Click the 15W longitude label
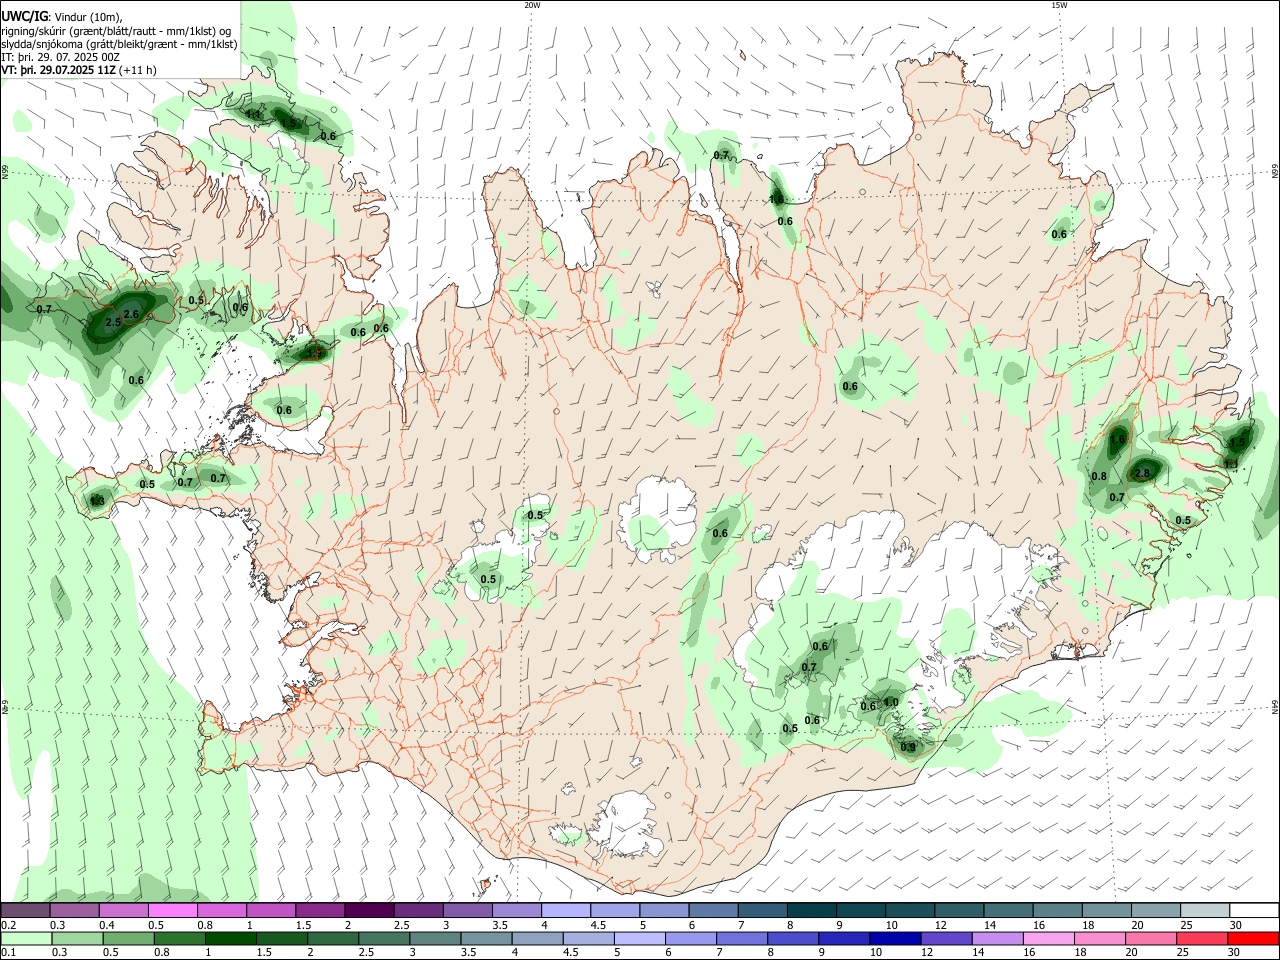 tap(1059, 5)
